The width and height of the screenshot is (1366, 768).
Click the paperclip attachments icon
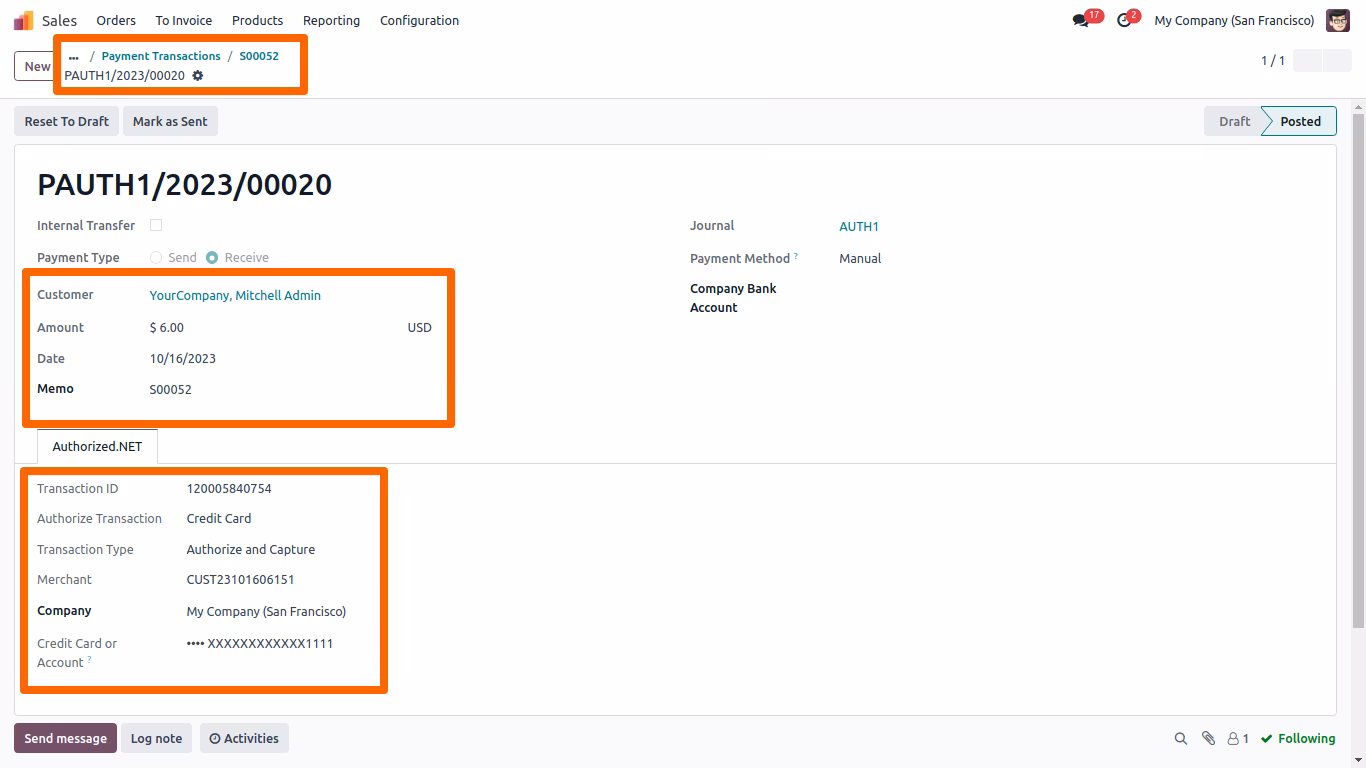coord(1208,739)
